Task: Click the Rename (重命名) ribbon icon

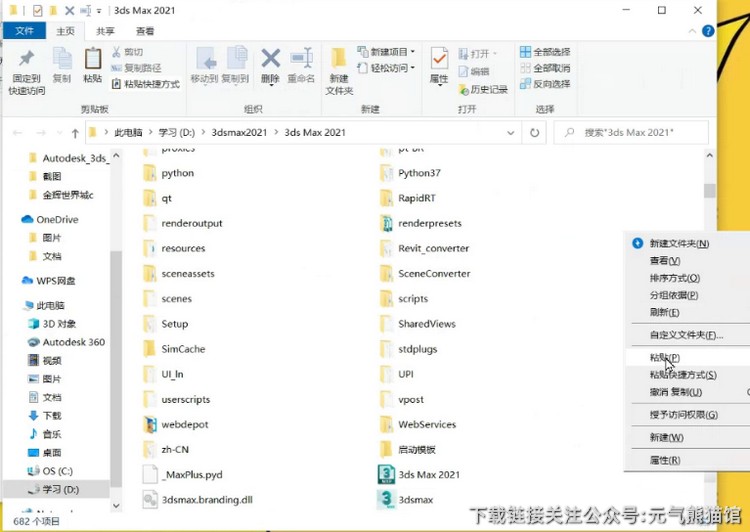Action: click(301, 60)
